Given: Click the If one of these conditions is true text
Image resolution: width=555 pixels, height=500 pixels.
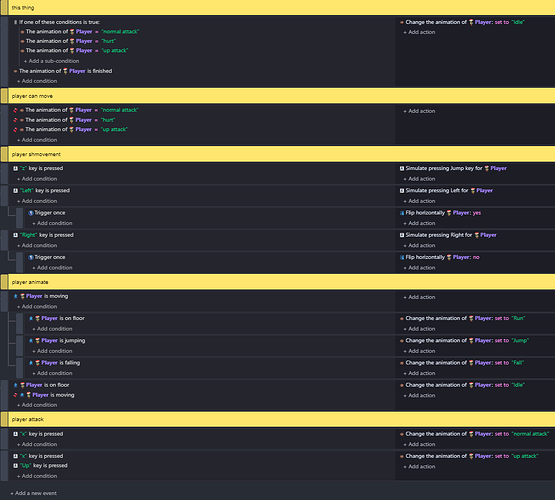Looking at the screenshot, I should (x=59, y=22).
